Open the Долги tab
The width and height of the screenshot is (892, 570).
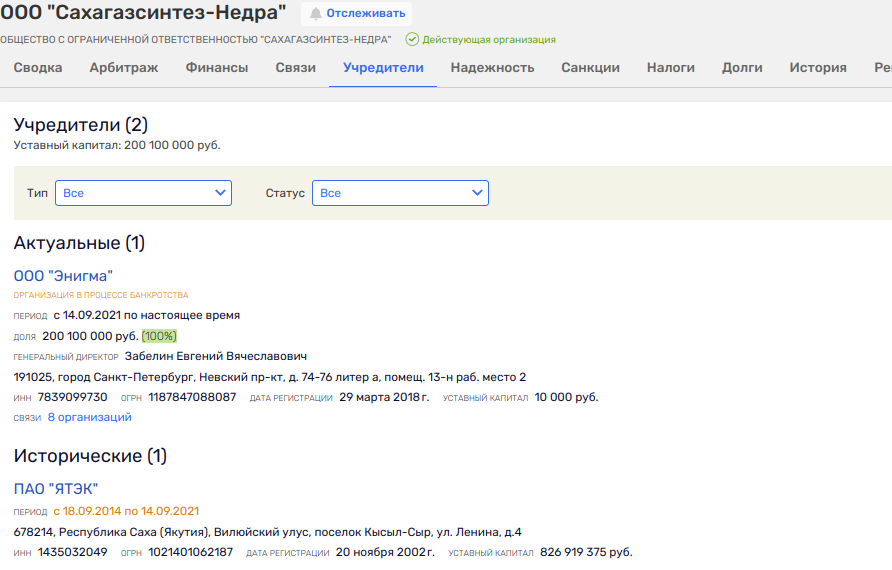[742, 68]
